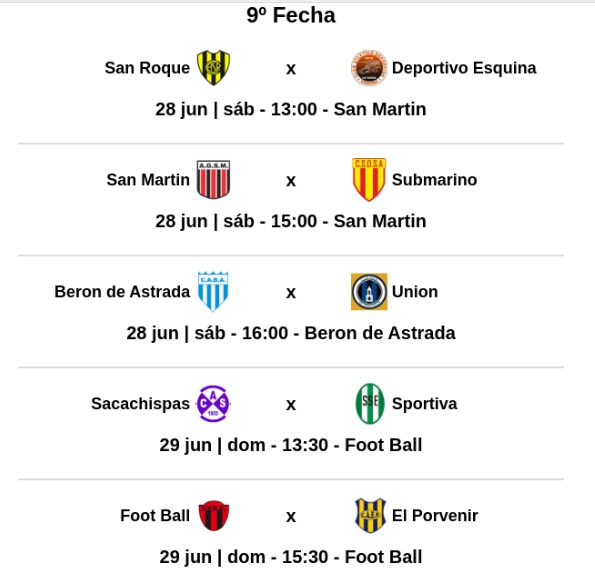Click the Sportiva green SSE oval logo
This screenshot has width=595, height=585.
(370, 403)
